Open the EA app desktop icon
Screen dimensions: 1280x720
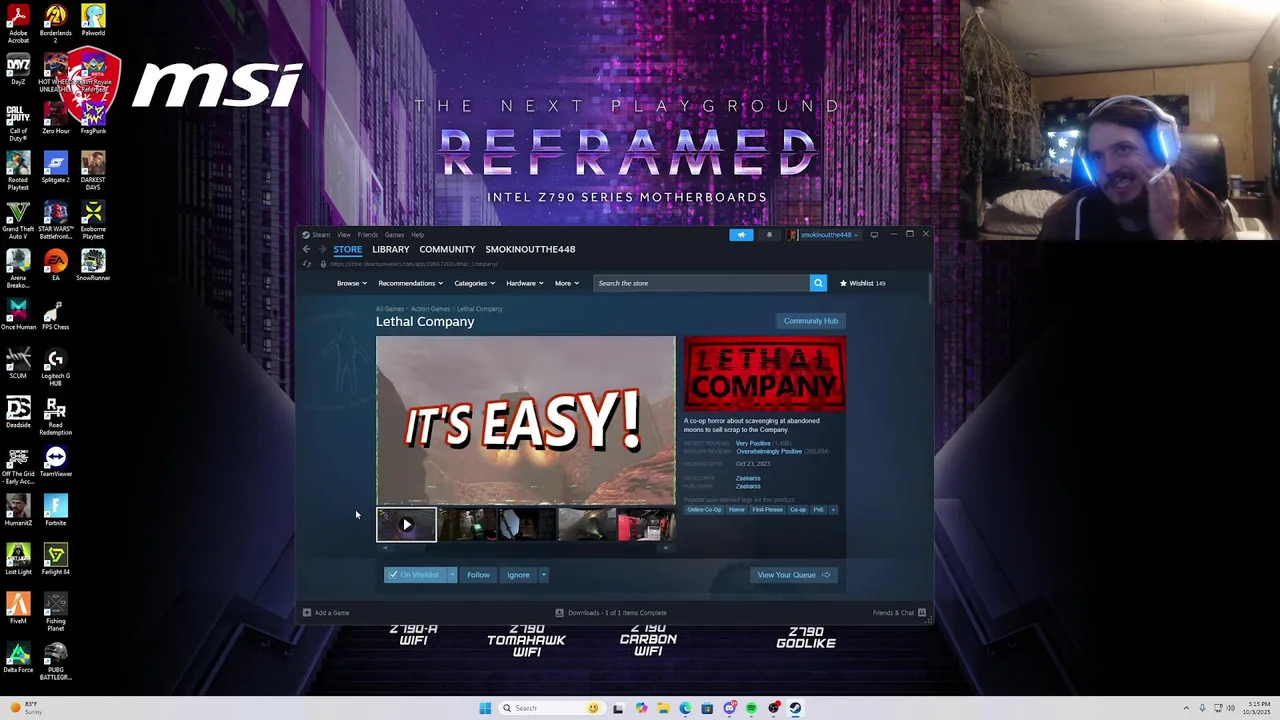click(56, 265)
